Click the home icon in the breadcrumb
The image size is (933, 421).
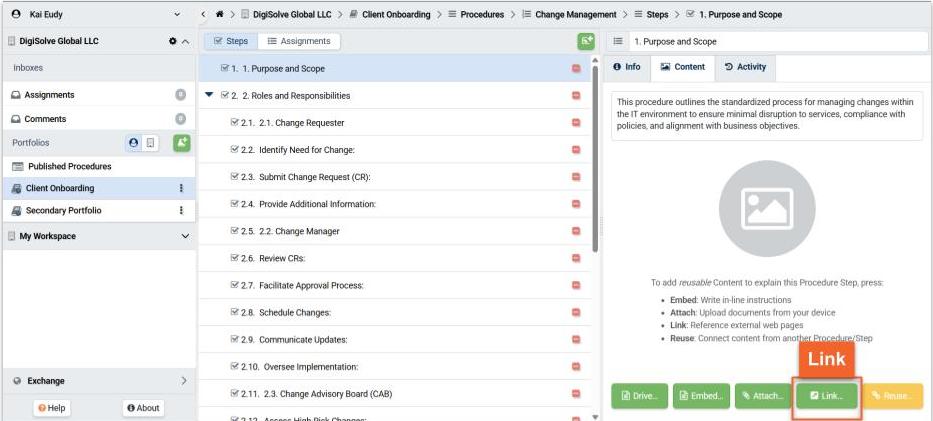(x=218, y=15)
